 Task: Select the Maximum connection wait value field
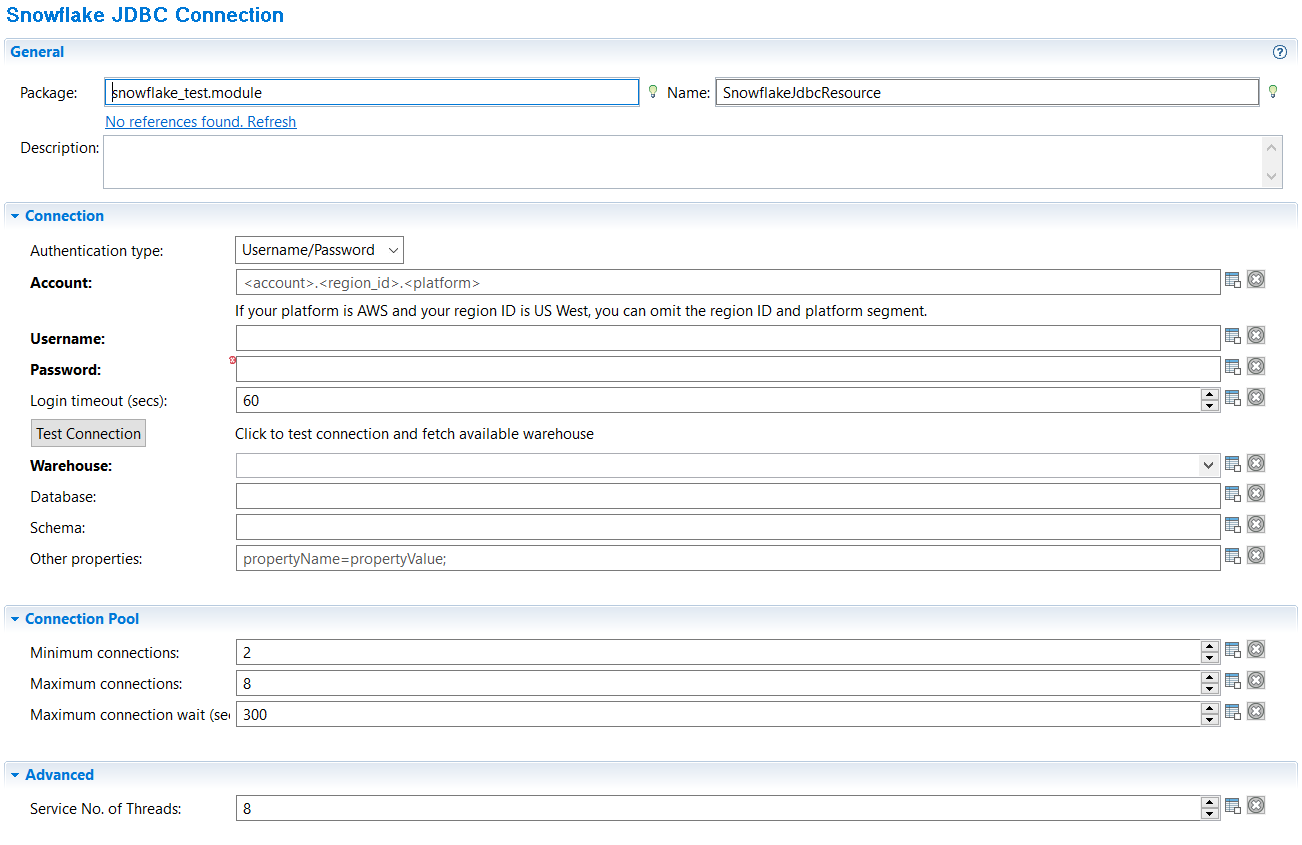pyautogui.click(x=718, y=714)
